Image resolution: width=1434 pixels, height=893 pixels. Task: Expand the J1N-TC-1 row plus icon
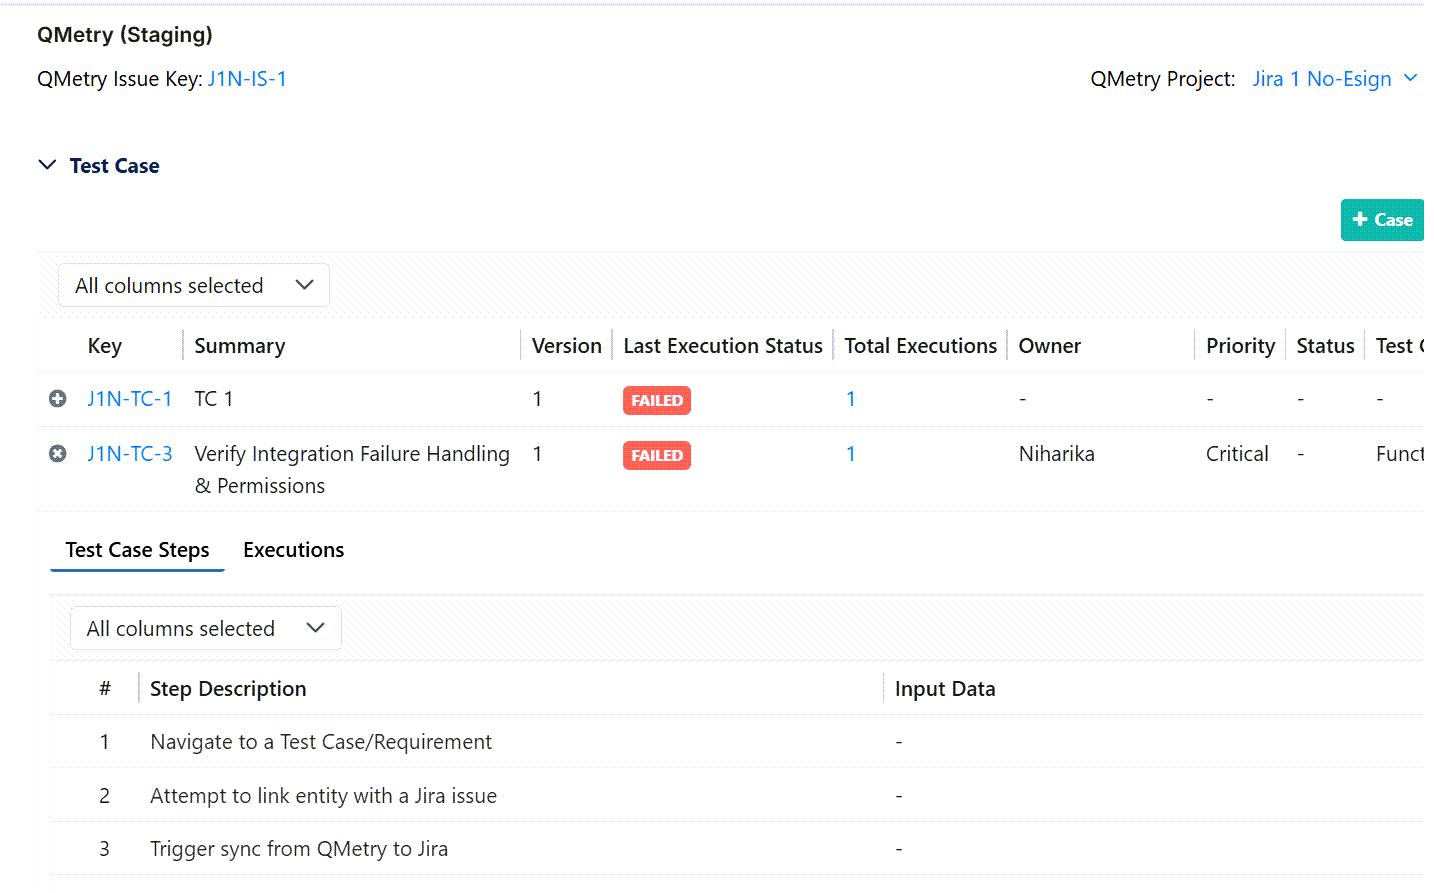click(x=58, y=399)
